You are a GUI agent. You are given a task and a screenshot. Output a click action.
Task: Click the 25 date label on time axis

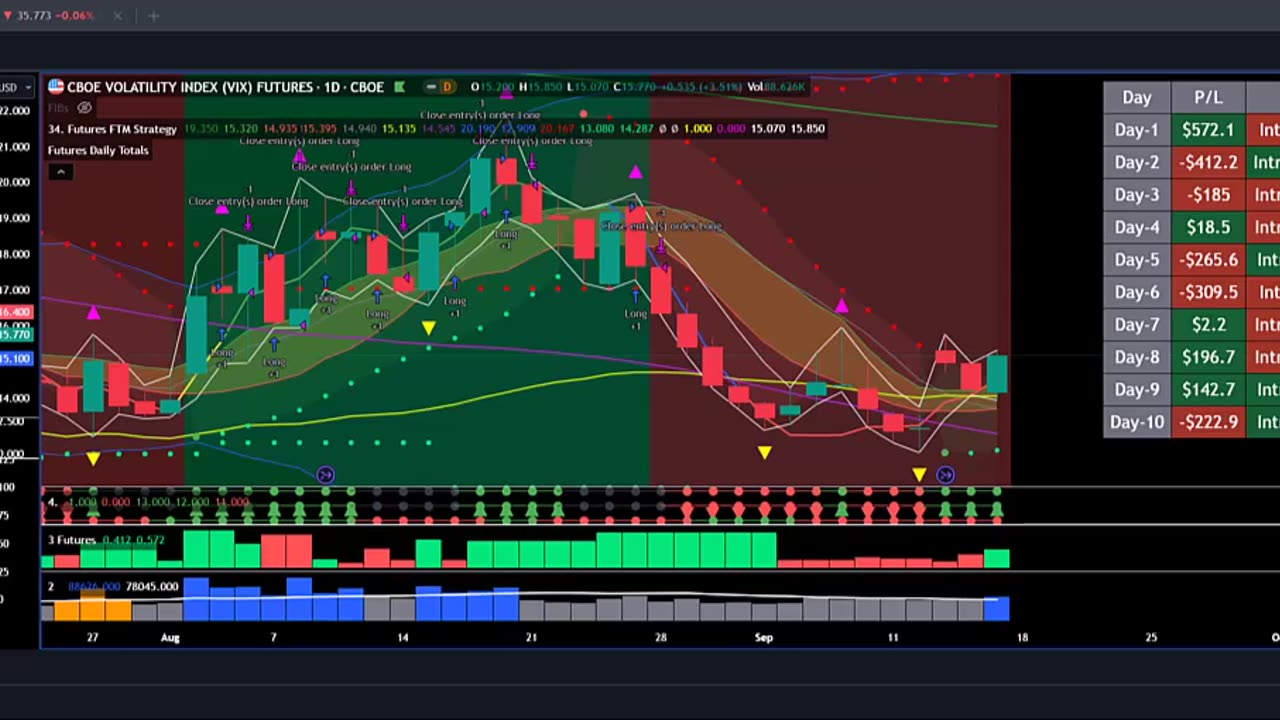click(1151, 637)
